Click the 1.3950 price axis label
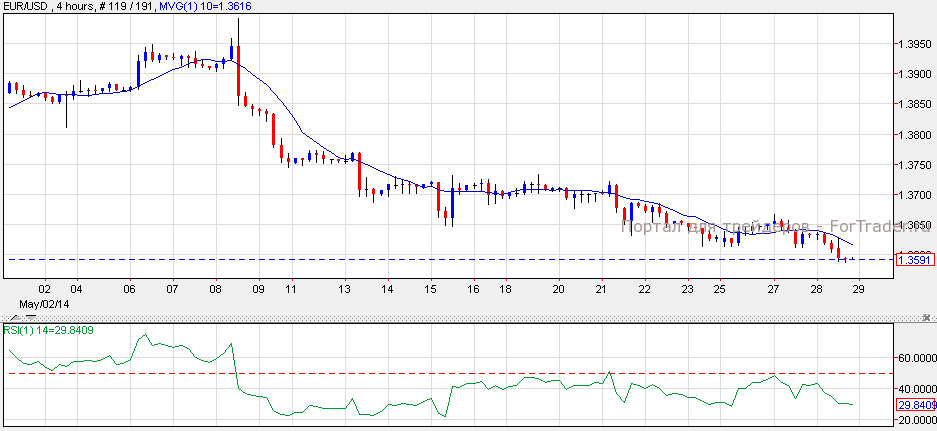Screen dimensions: 937x431 915,44
